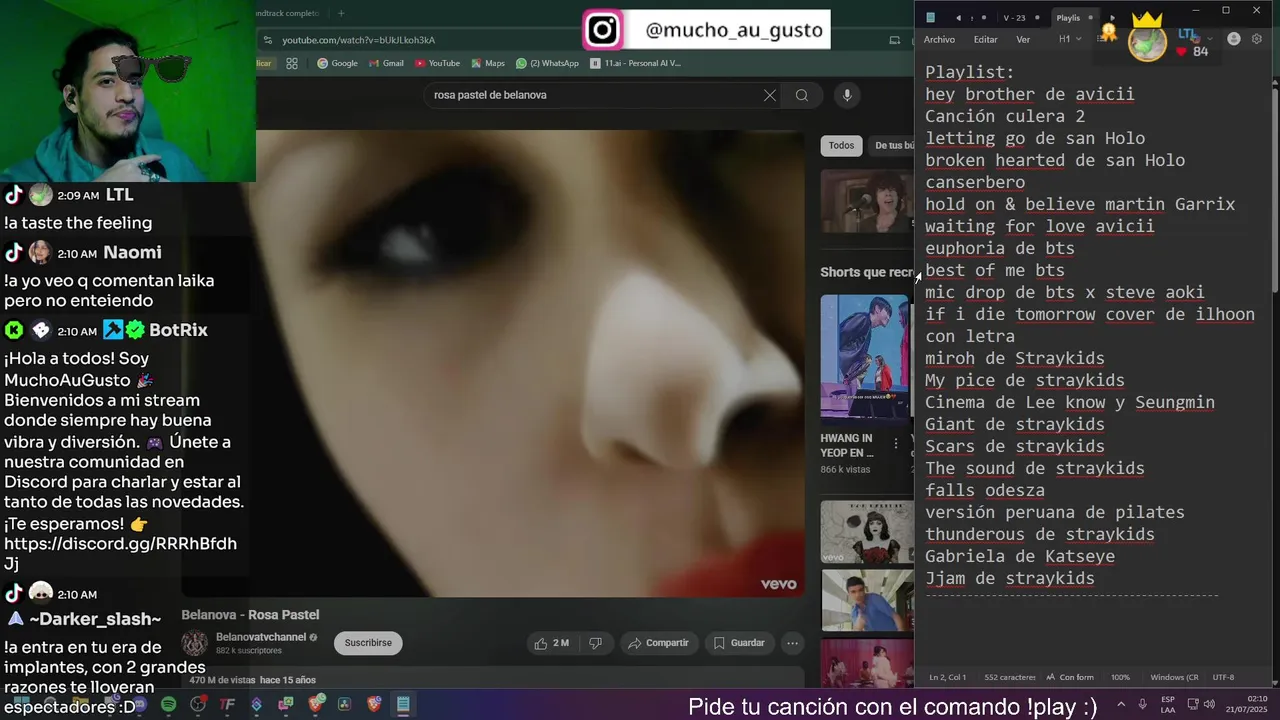
Task: Dislike the Rosa Pastel video
Action: 595,643
